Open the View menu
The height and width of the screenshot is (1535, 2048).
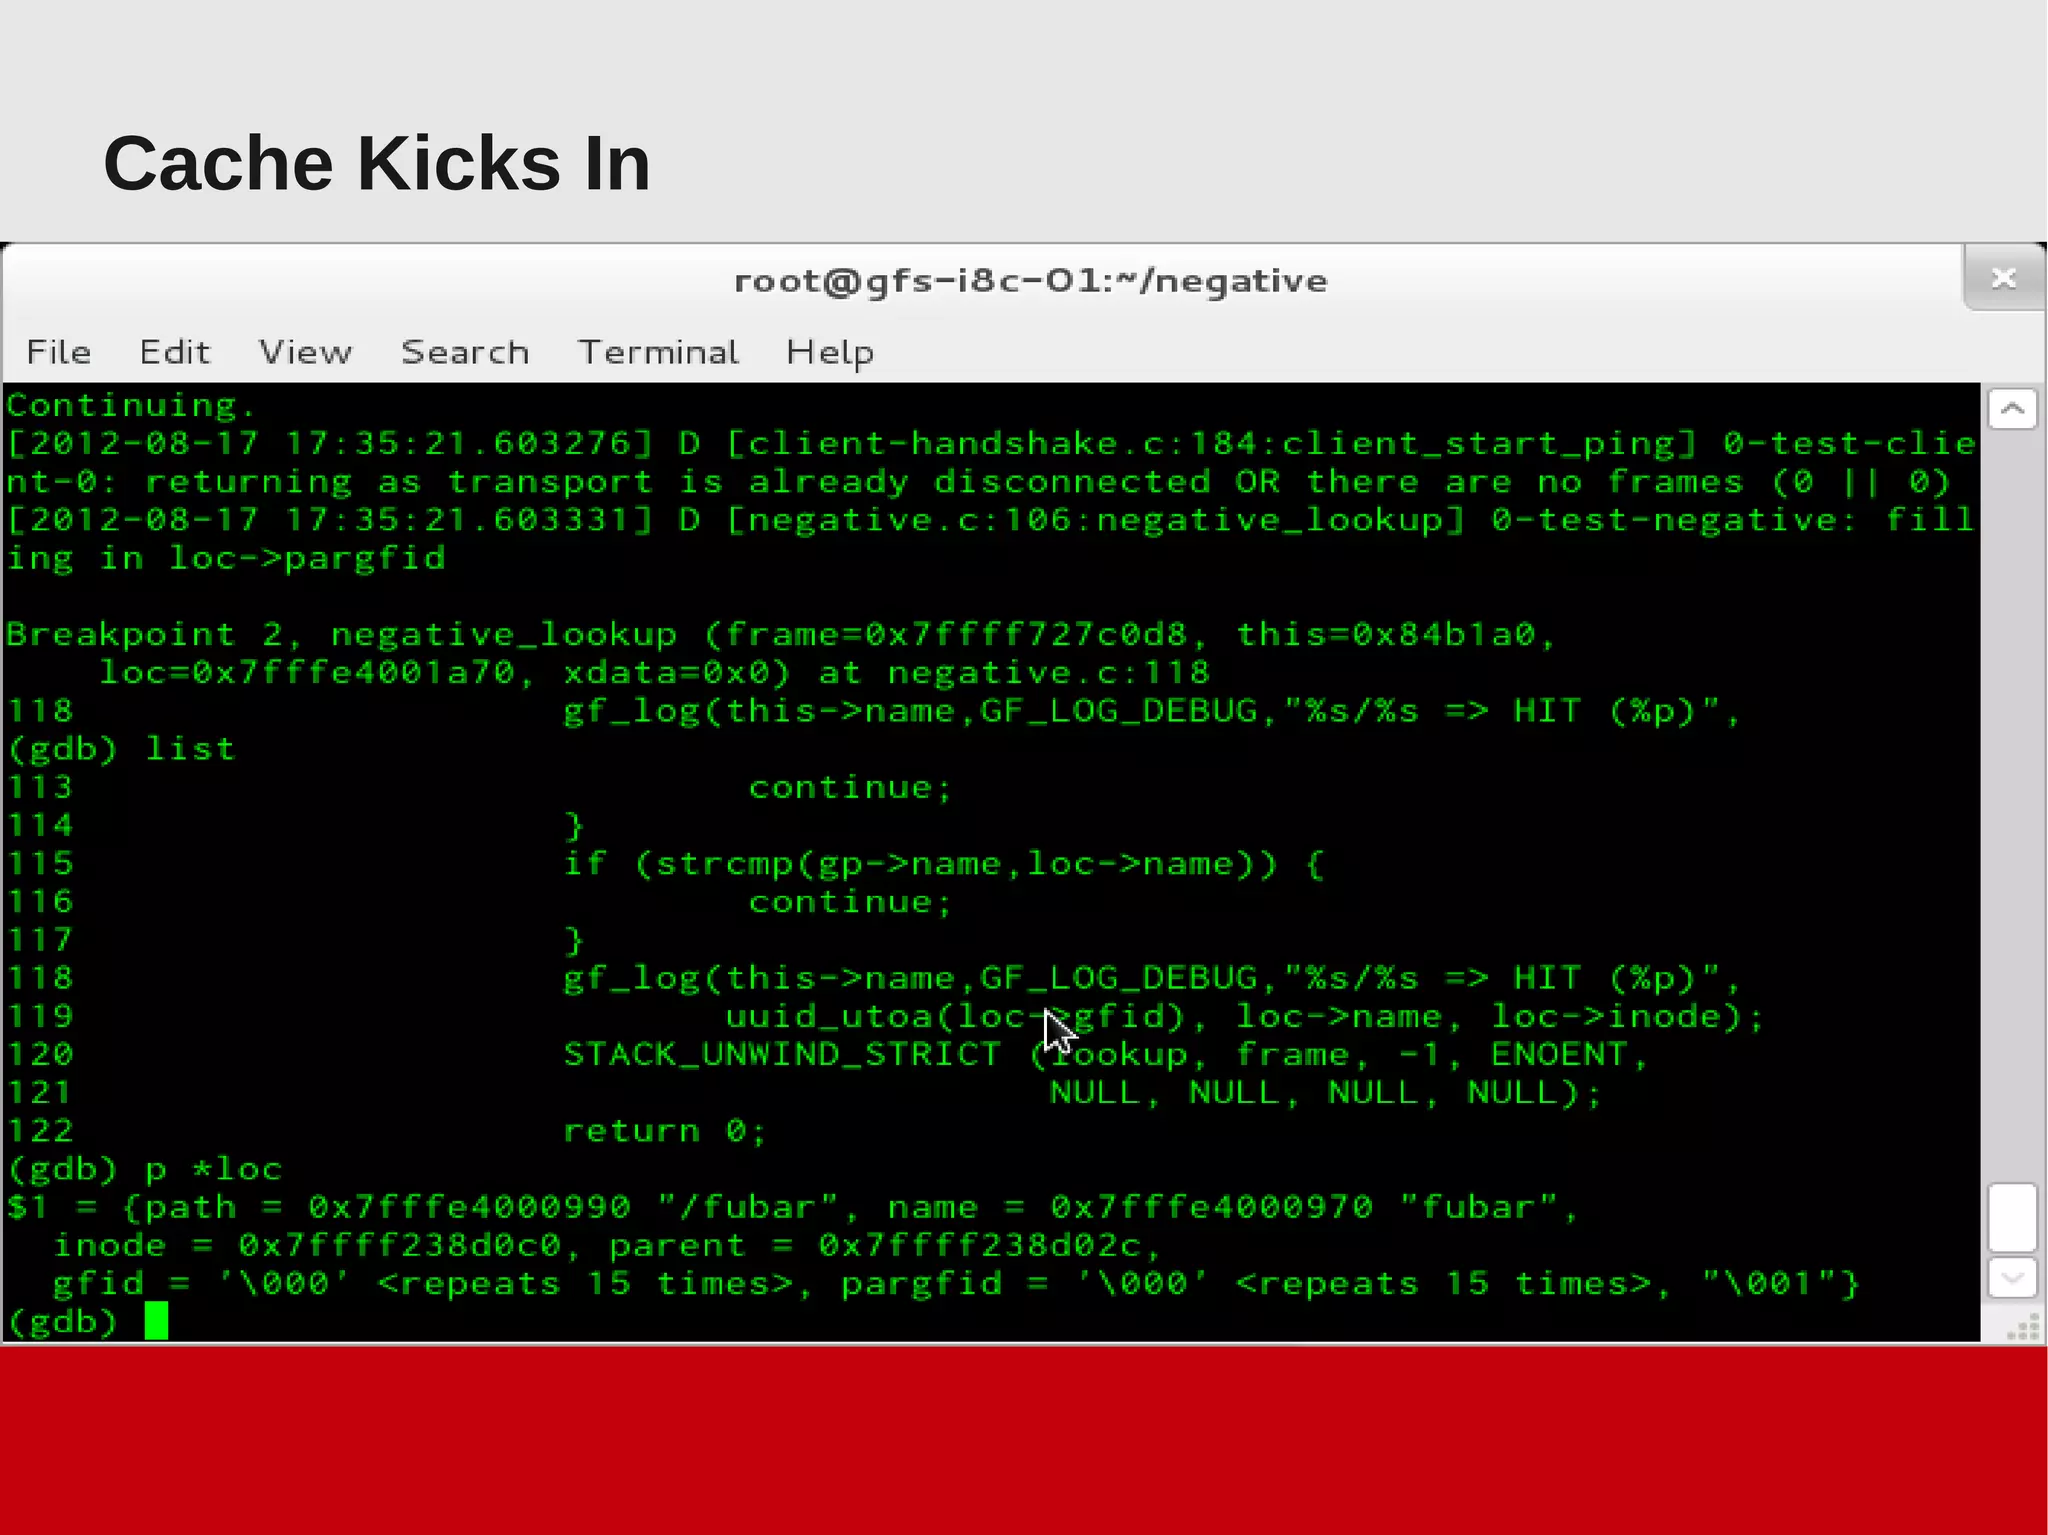point(305,352)
